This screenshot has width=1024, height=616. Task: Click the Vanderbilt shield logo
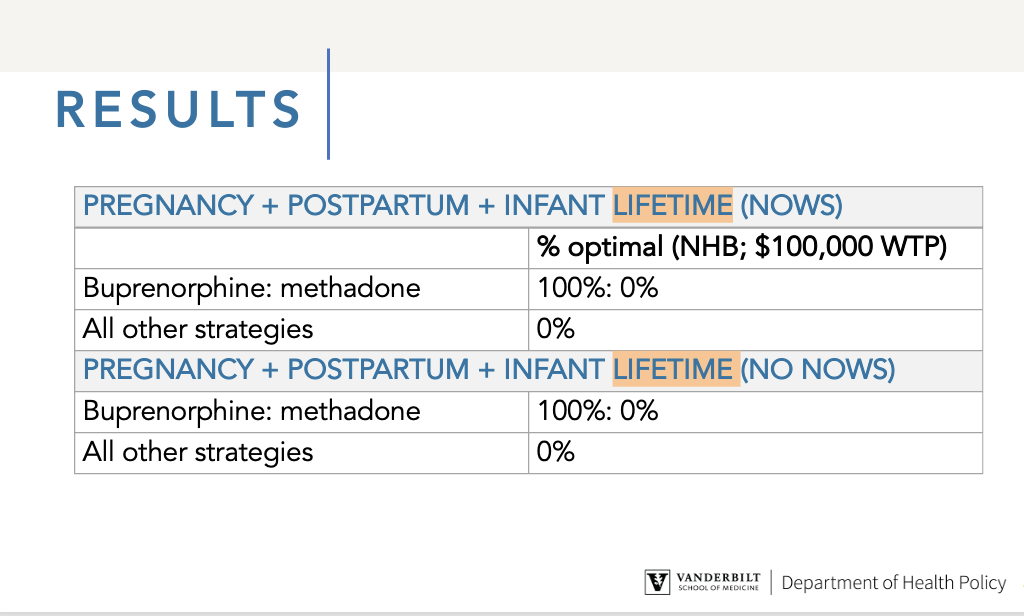[x=657, y=582]
